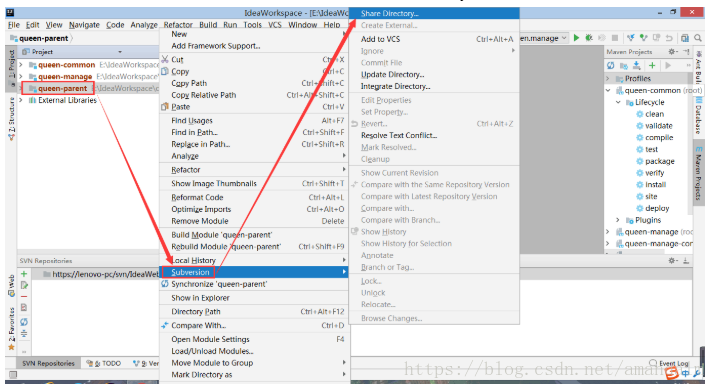Choose Show in Explorer
Screen dimensions: 715x389
(x=254, y=298)
